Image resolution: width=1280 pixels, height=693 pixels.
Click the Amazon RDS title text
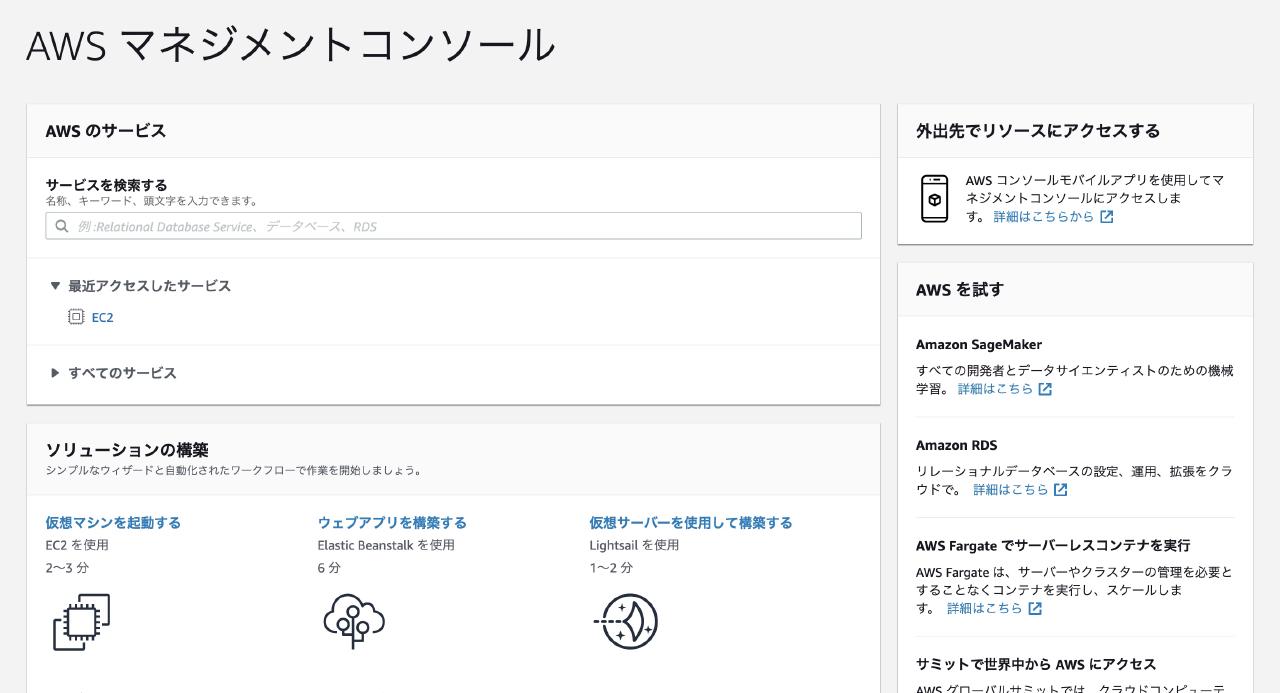coord(956,445)
